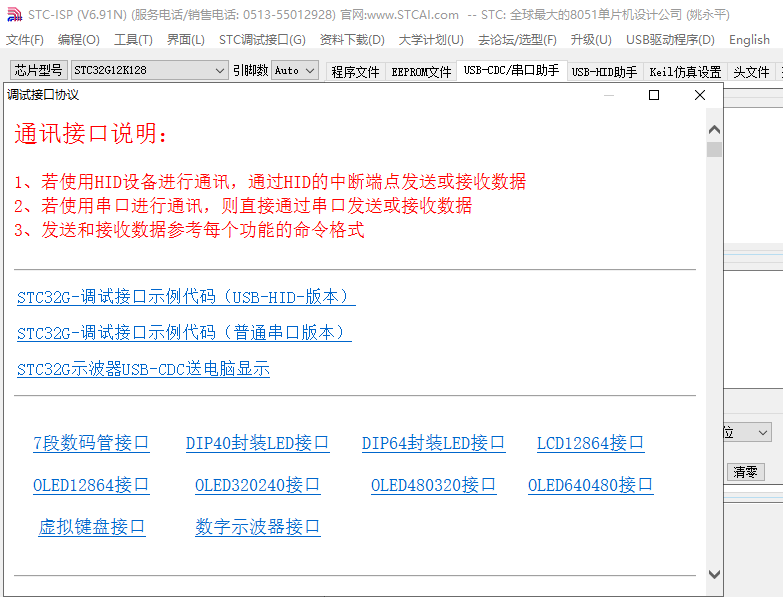Open the USB驱动程序(D) menu
783x597 pixels.
tap(670, 40)
